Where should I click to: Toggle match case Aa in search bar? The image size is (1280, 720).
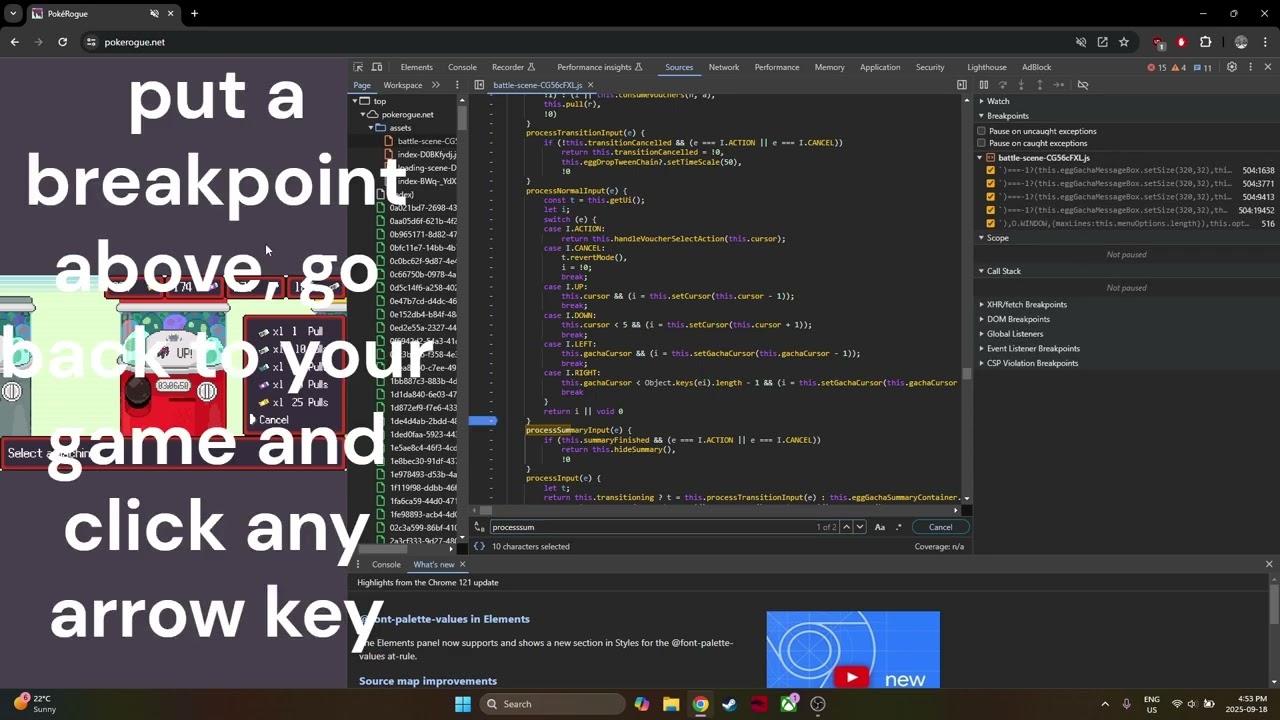click(880, 527)
